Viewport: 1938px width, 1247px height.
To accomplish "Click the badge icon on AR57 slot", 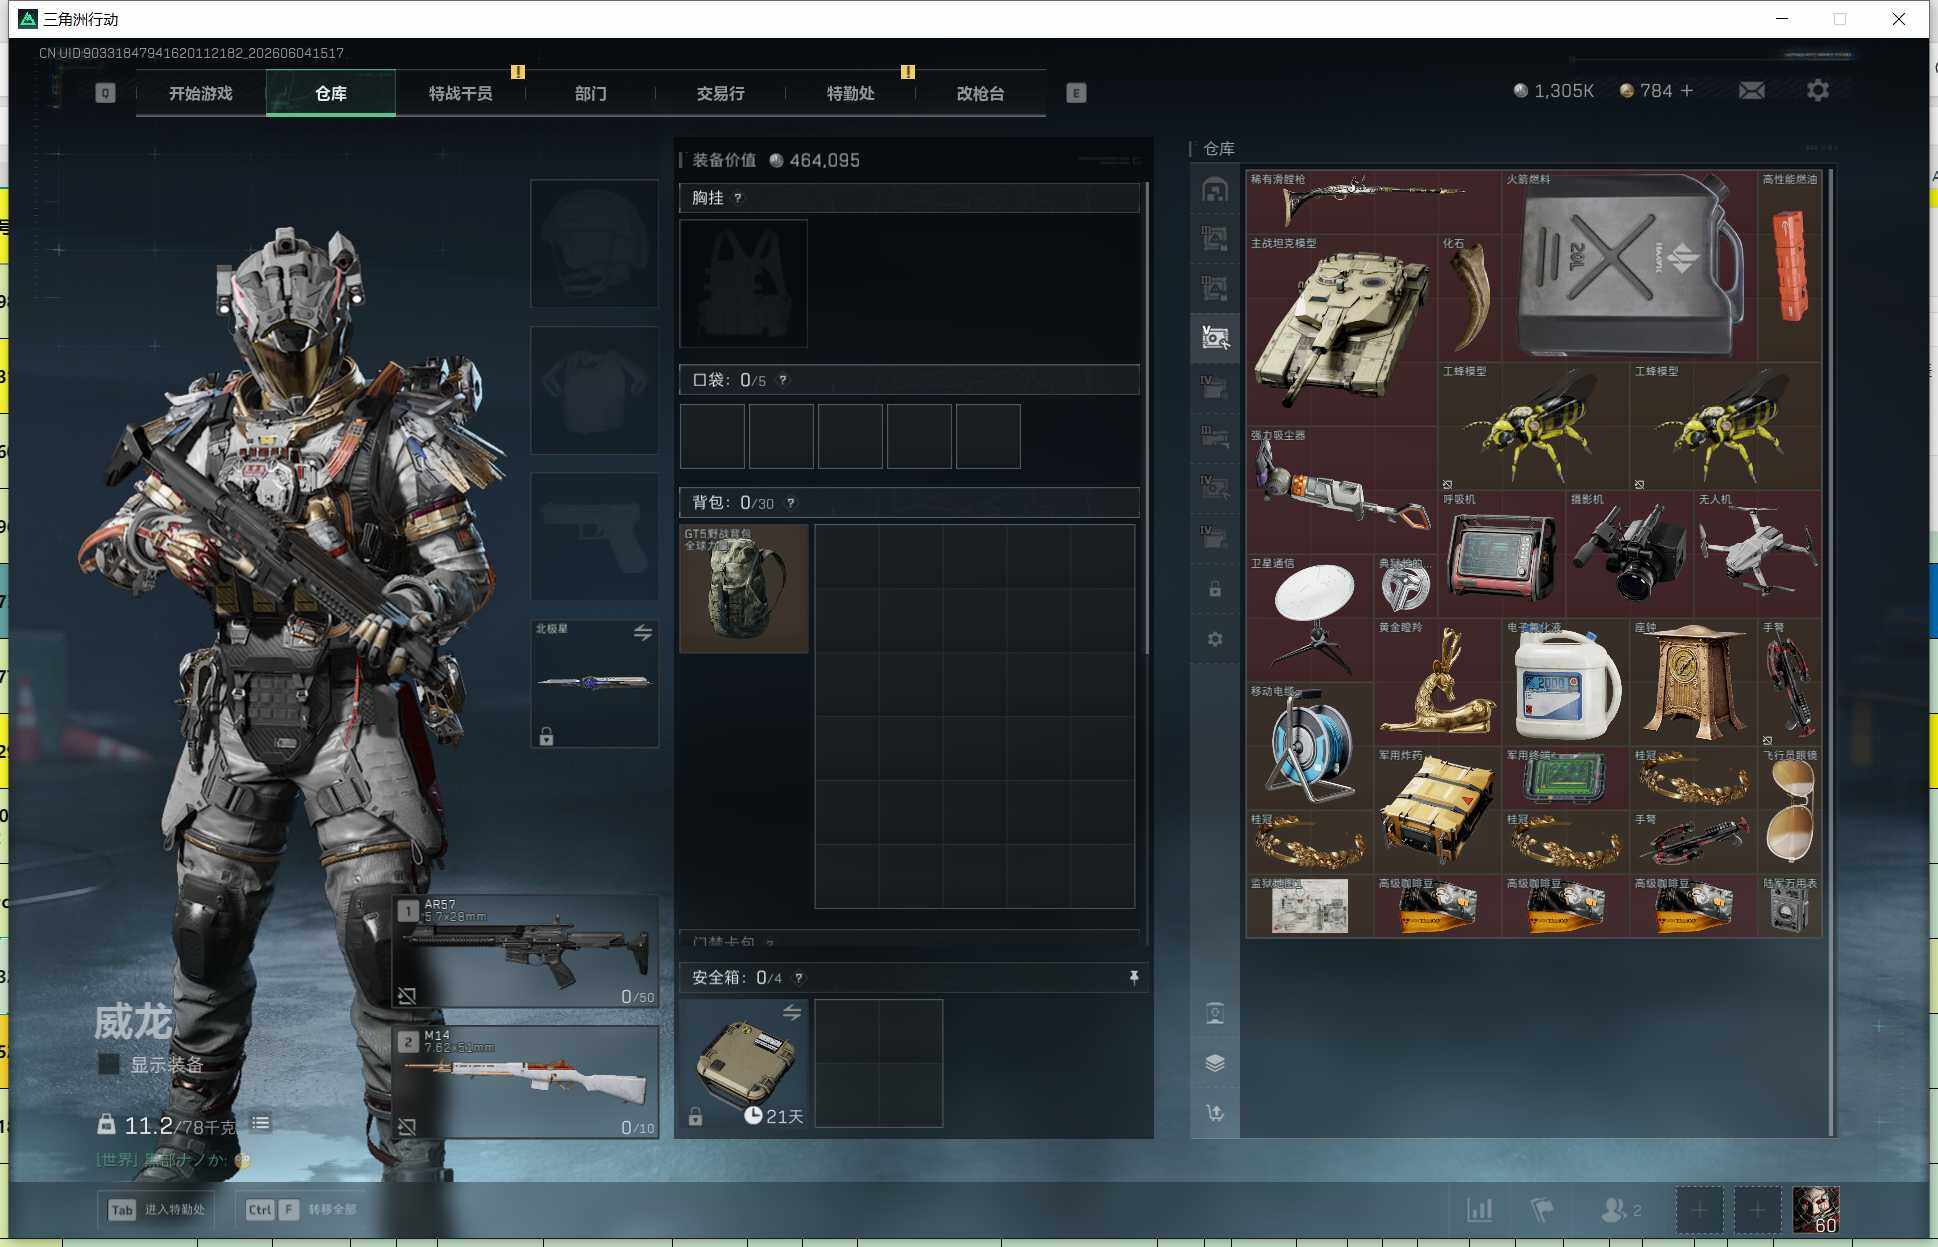I will 407,996.
